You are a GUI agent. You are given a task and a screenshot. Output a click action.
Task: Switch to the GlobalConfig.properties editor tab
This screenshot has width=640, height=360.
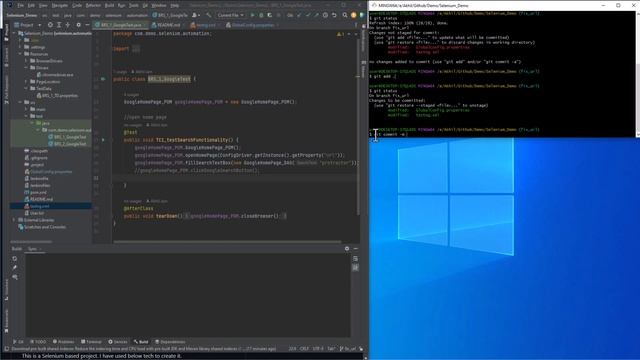(x=252, y=25)
